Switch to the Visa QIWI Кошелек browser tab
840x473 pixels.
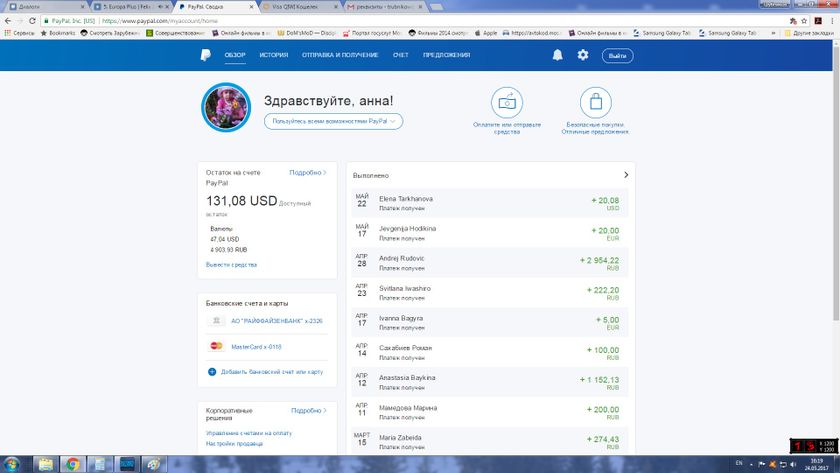point(296,6)
